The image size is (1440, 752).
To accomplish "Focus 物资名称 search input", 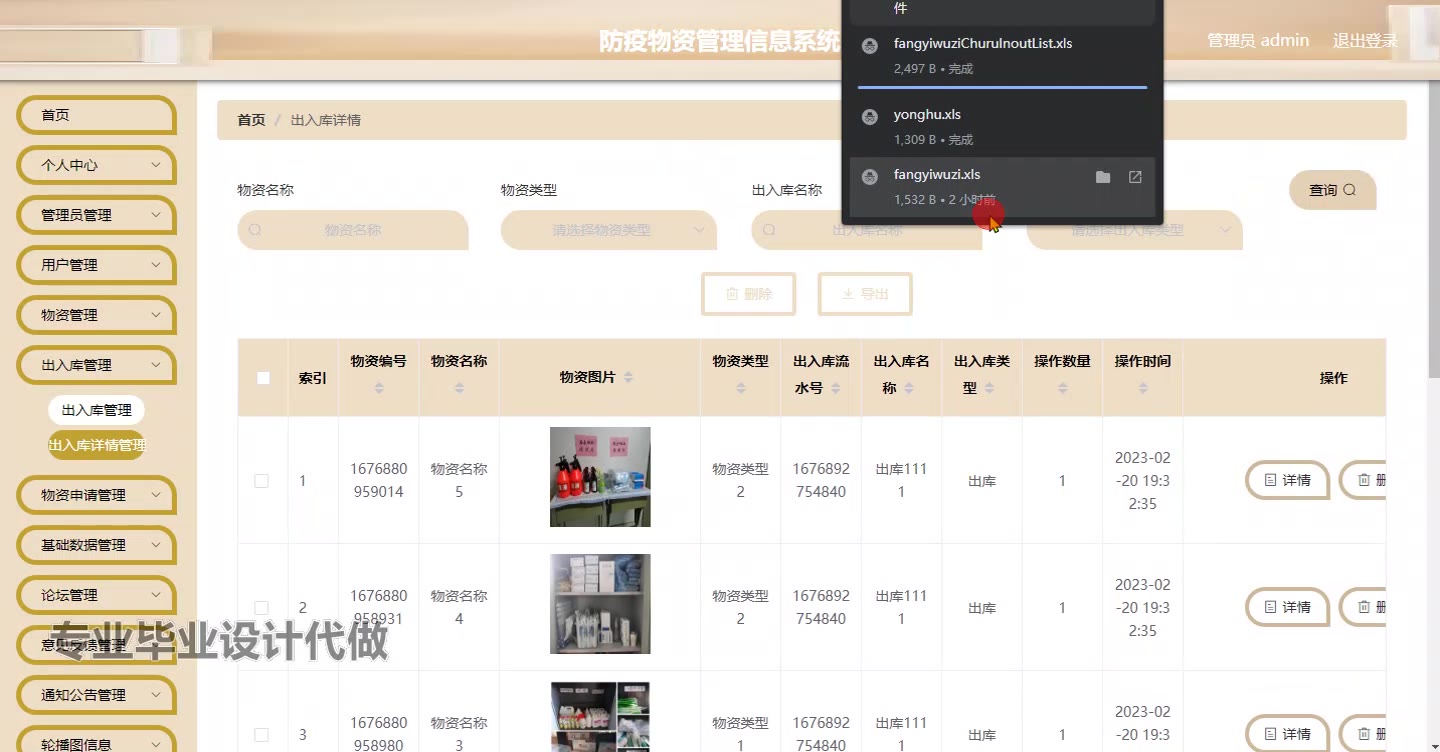I will (352, 230).
